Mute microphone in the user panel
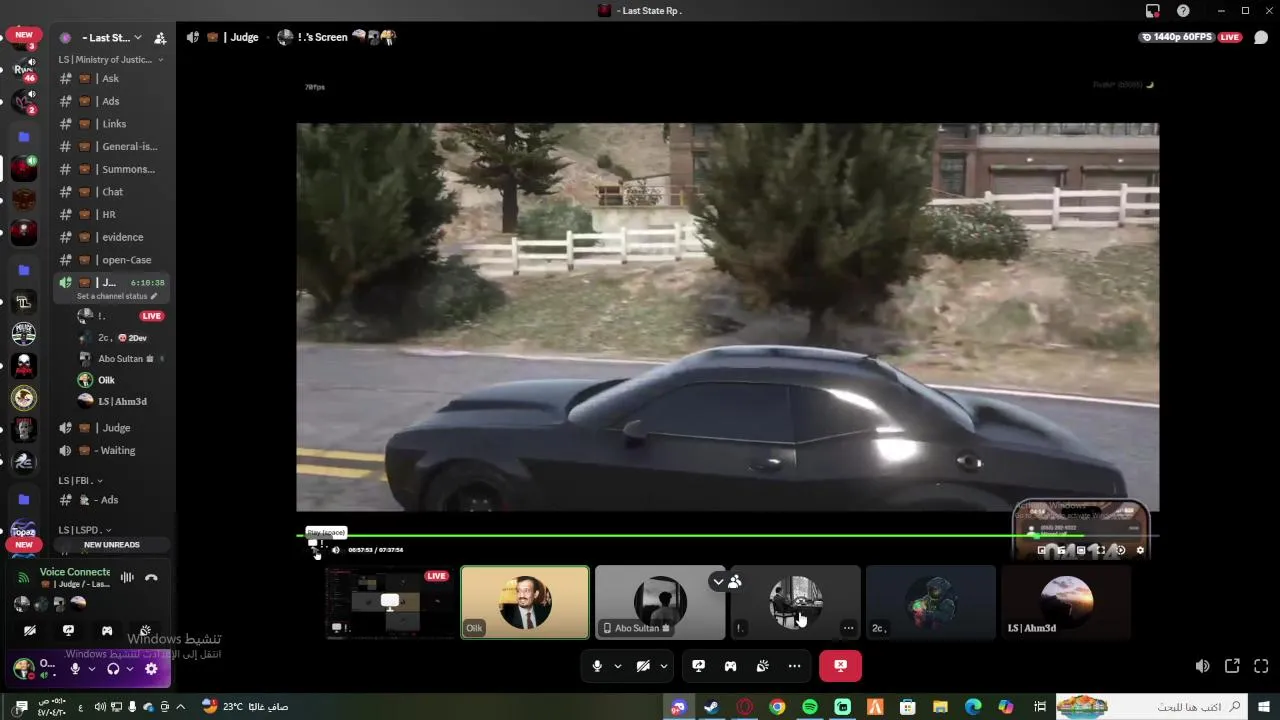This screenshot has width=1280, height=720. tap(75, 669)
